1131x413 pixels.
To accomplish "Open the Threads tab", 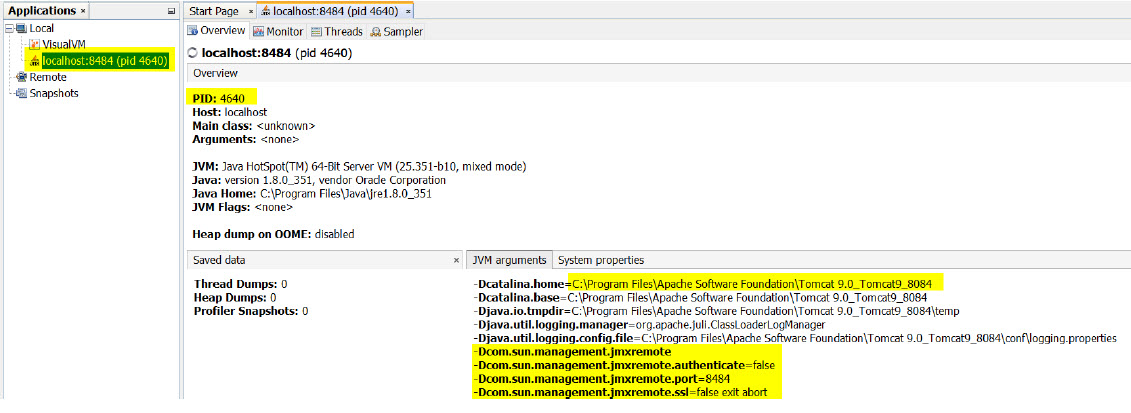I will [337, 32].
